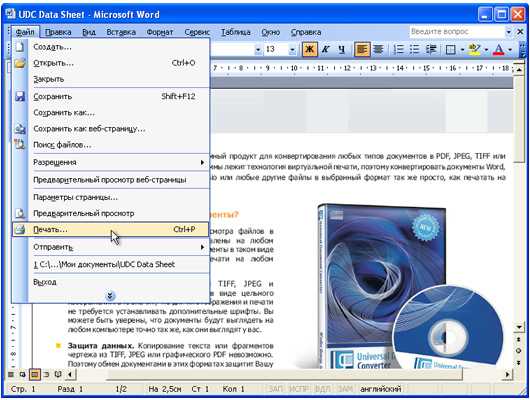Expand full menu with double chevron

[110, 296]
